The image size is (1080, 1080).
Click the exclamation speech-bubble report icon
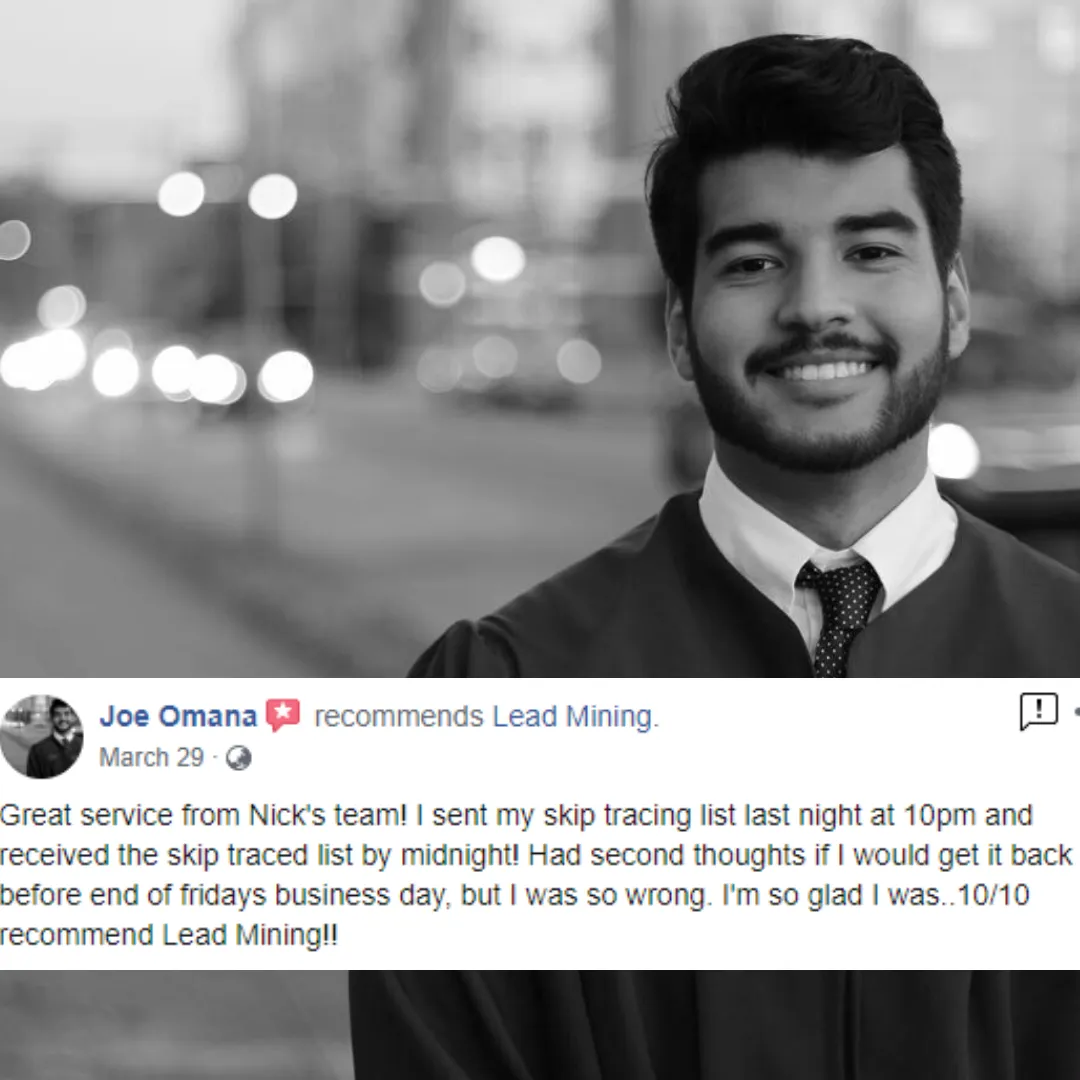click(x=1038, y=711)
